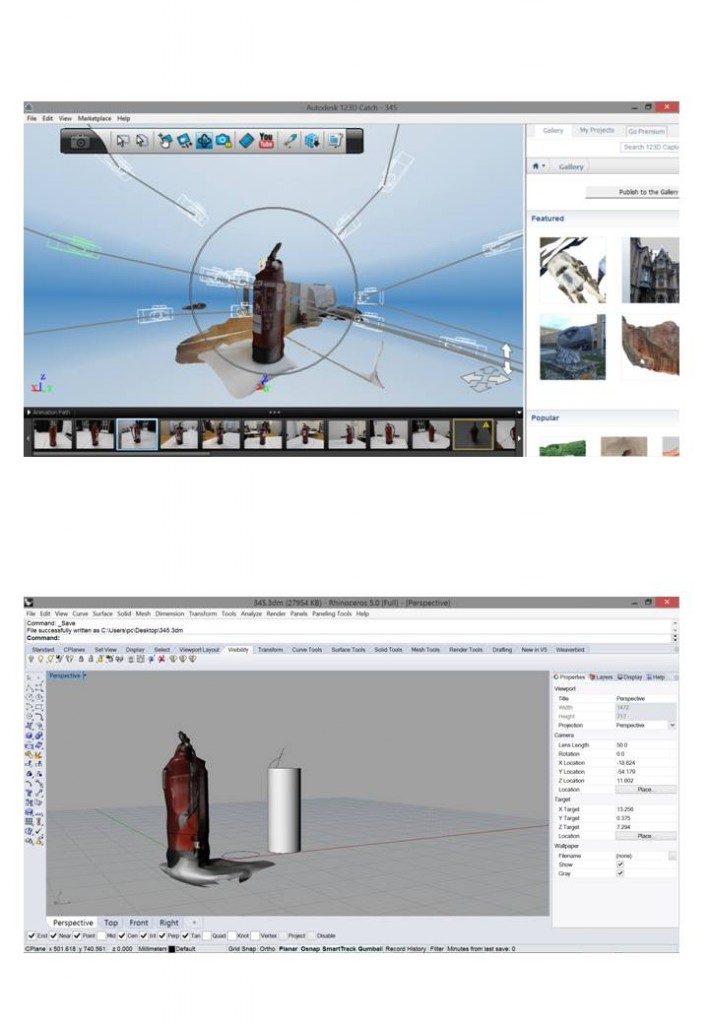Click the first arrow selection tool icon
709x1024 pixels.
coord(123,141)
